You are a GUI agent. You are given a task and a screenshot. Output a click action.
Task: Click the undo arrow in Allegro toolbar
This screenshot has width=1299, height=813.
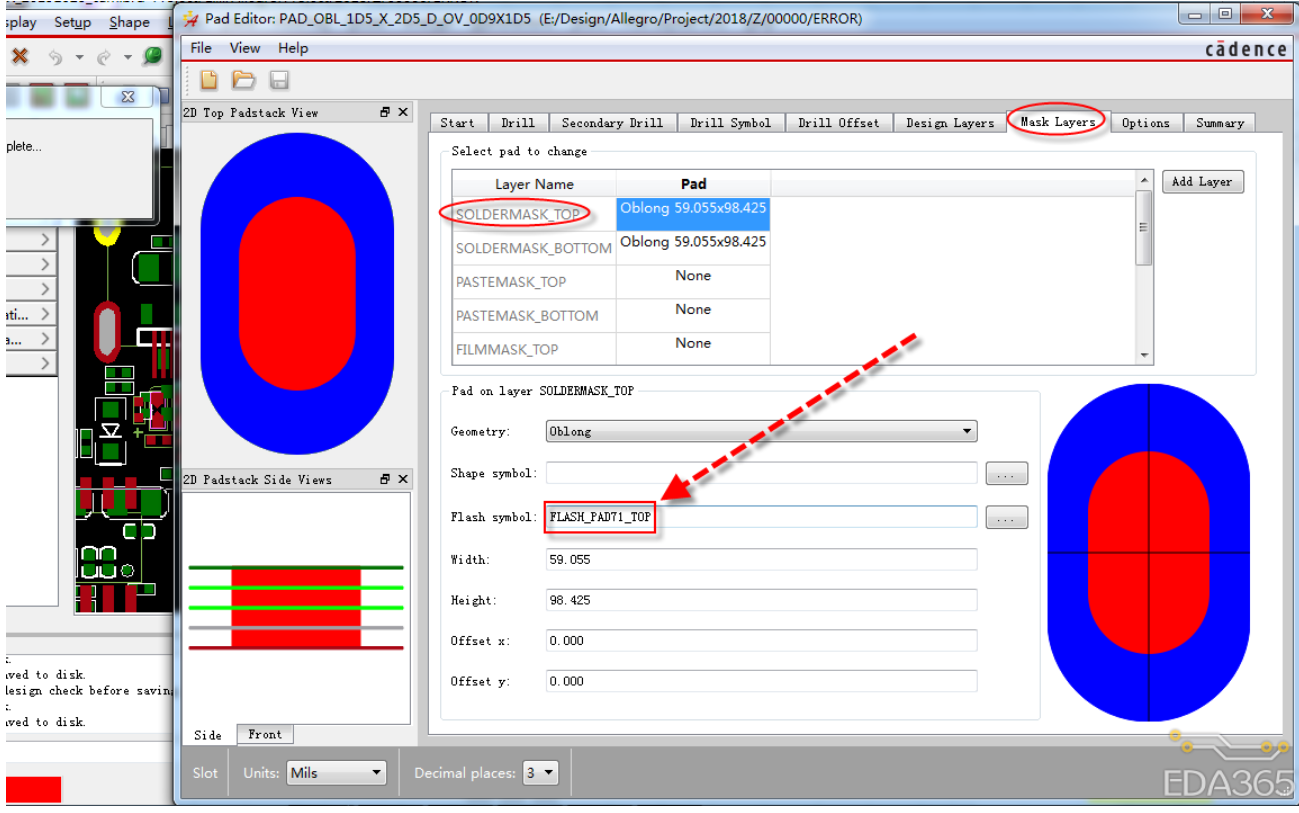56,57
